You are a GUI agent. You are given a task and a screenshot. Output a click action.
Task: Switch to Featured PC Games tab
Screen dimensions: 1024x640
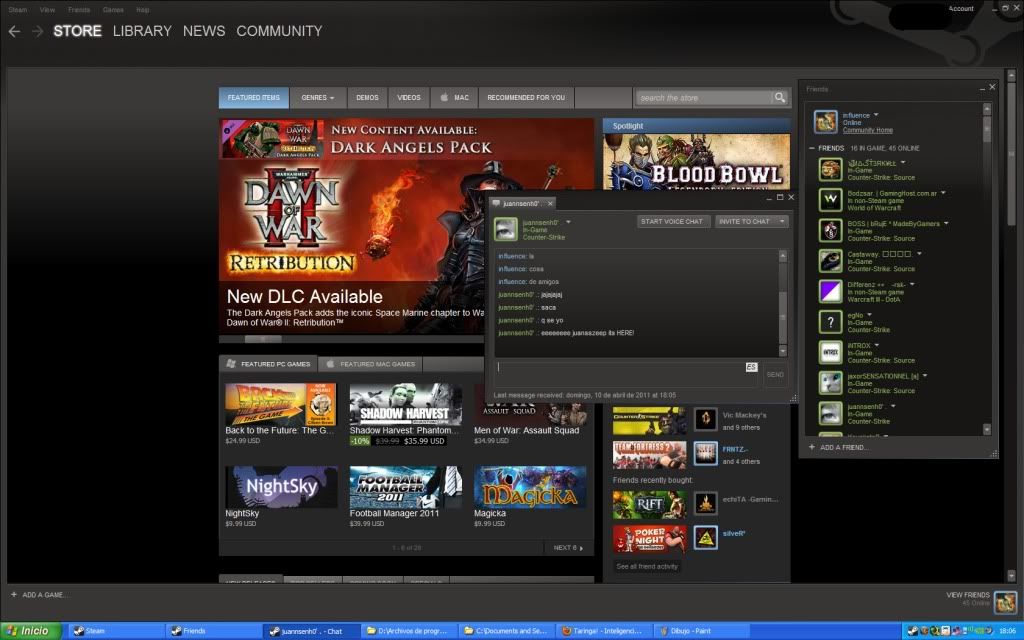(x=268, y=364)
